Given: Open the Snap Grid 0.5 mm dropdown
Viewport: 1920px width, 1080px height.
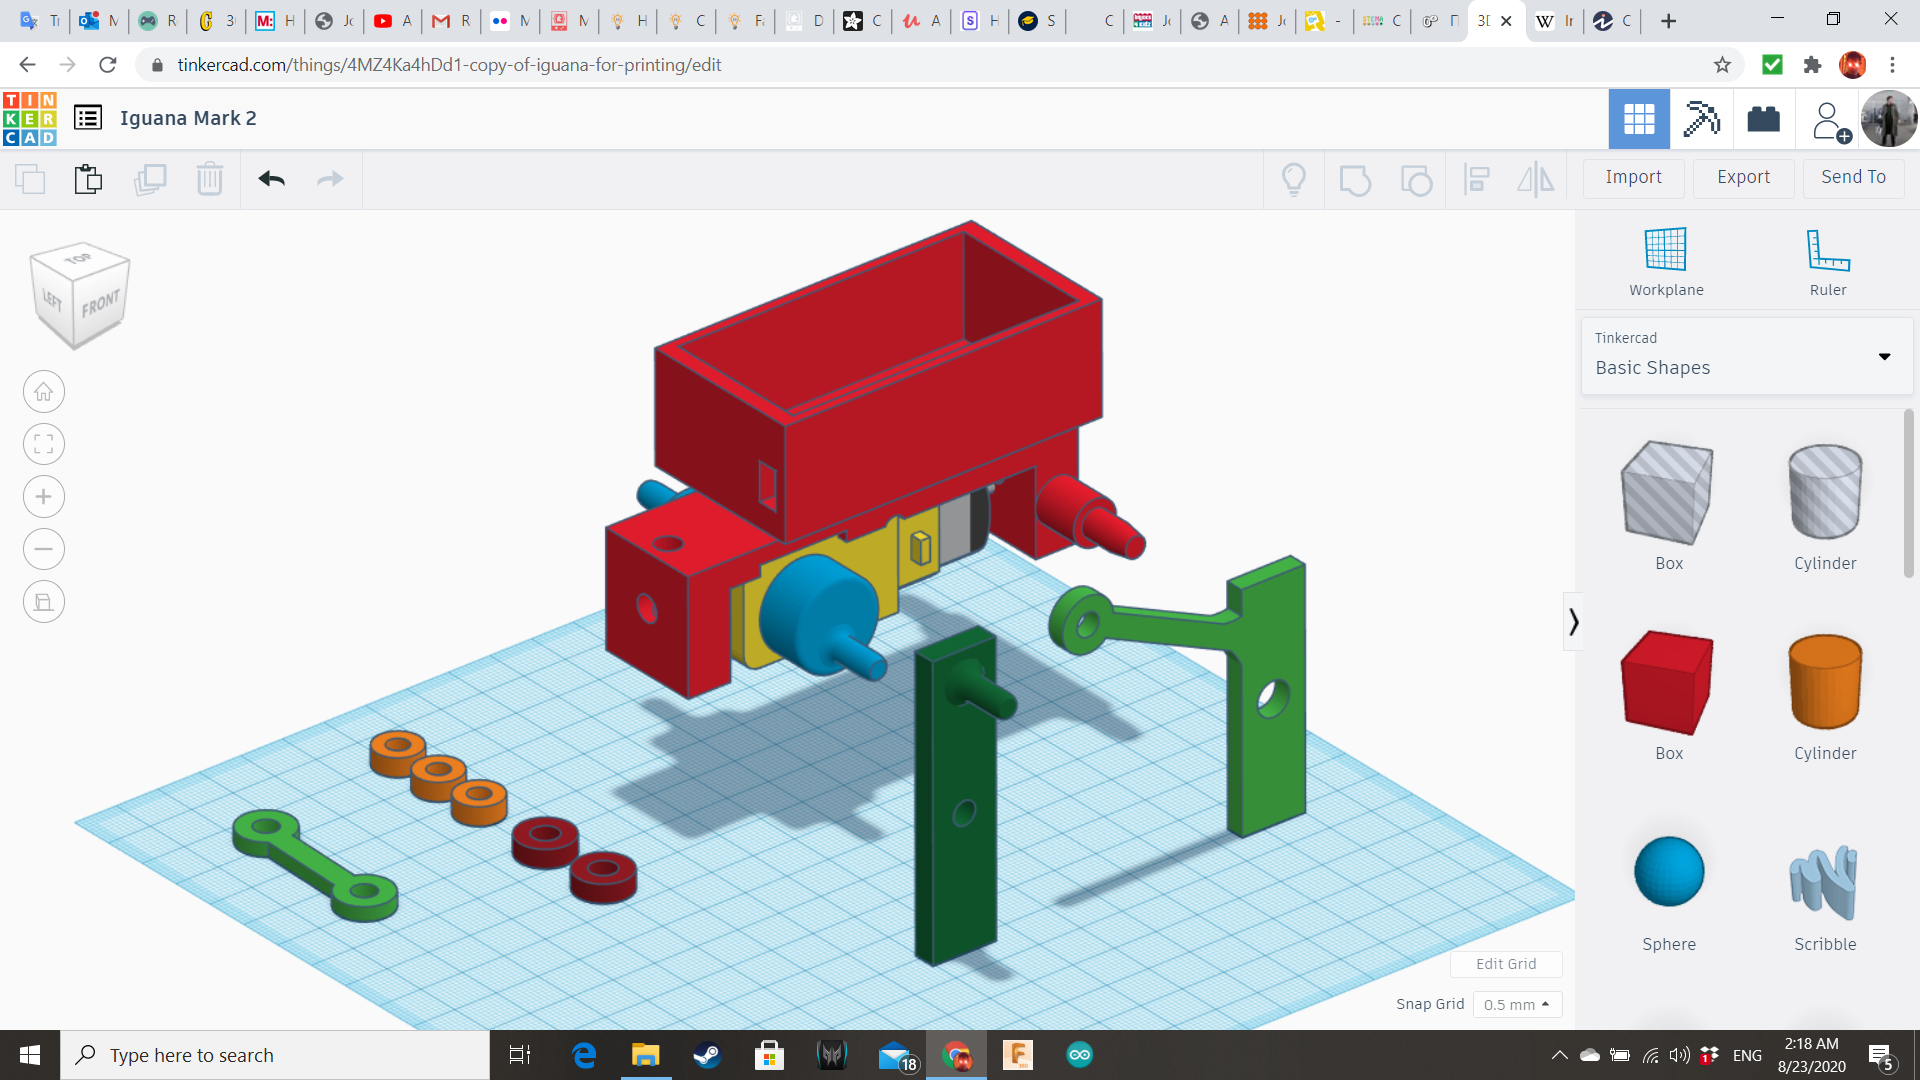Looking at the screenshot, I should (x=1516, y=1004).
